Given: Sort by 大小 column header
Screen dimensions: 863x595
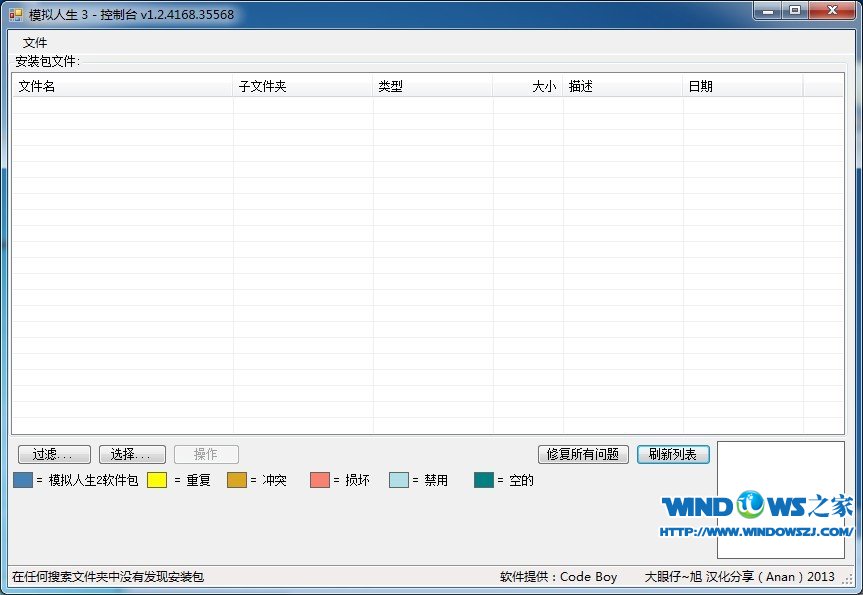Looking at the screenshot, I should 528,87.
